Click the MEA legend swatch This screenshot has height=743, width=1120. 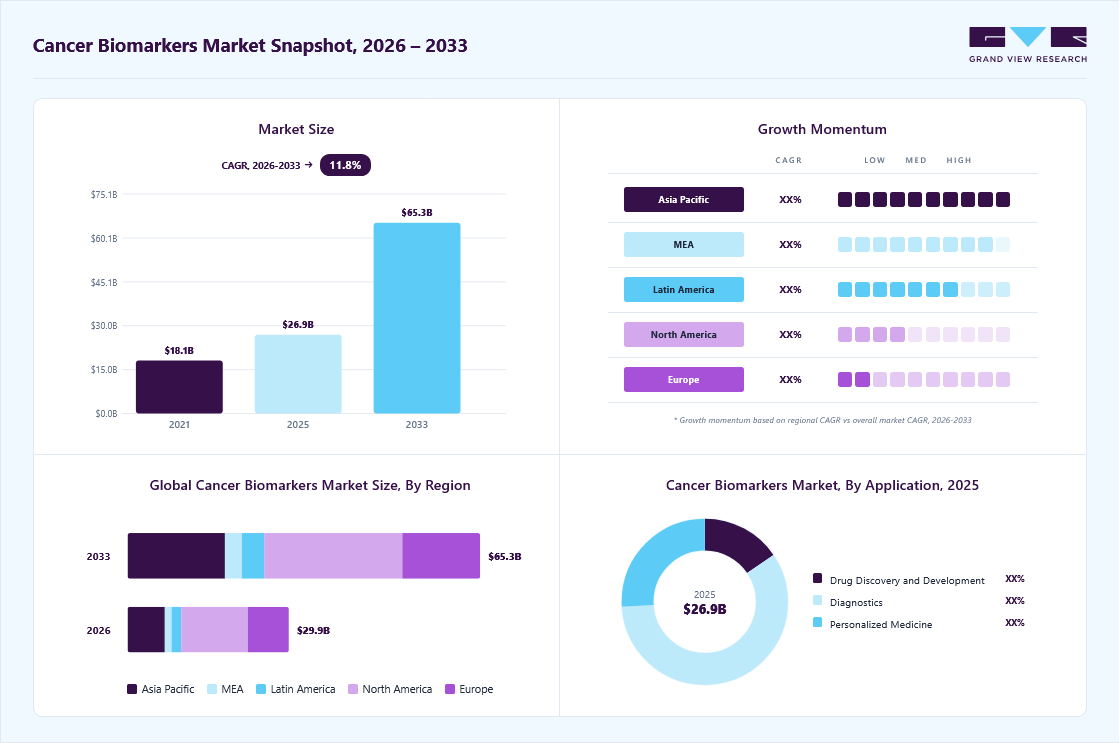point(212,689)
